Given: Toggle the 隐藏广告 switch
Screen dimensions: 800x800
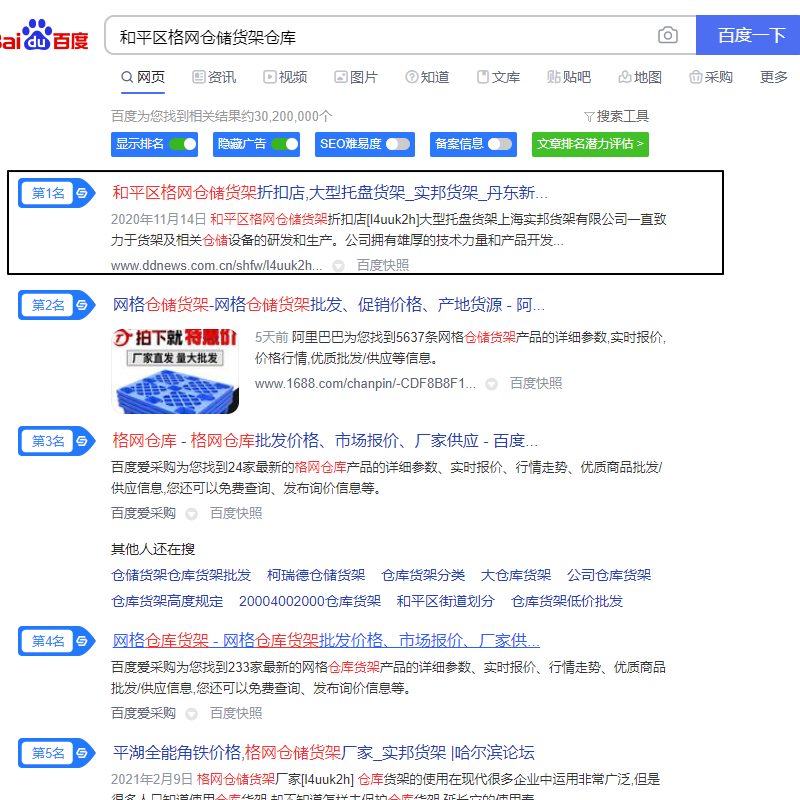Looking at the screenshot, I should pos(285,144).
